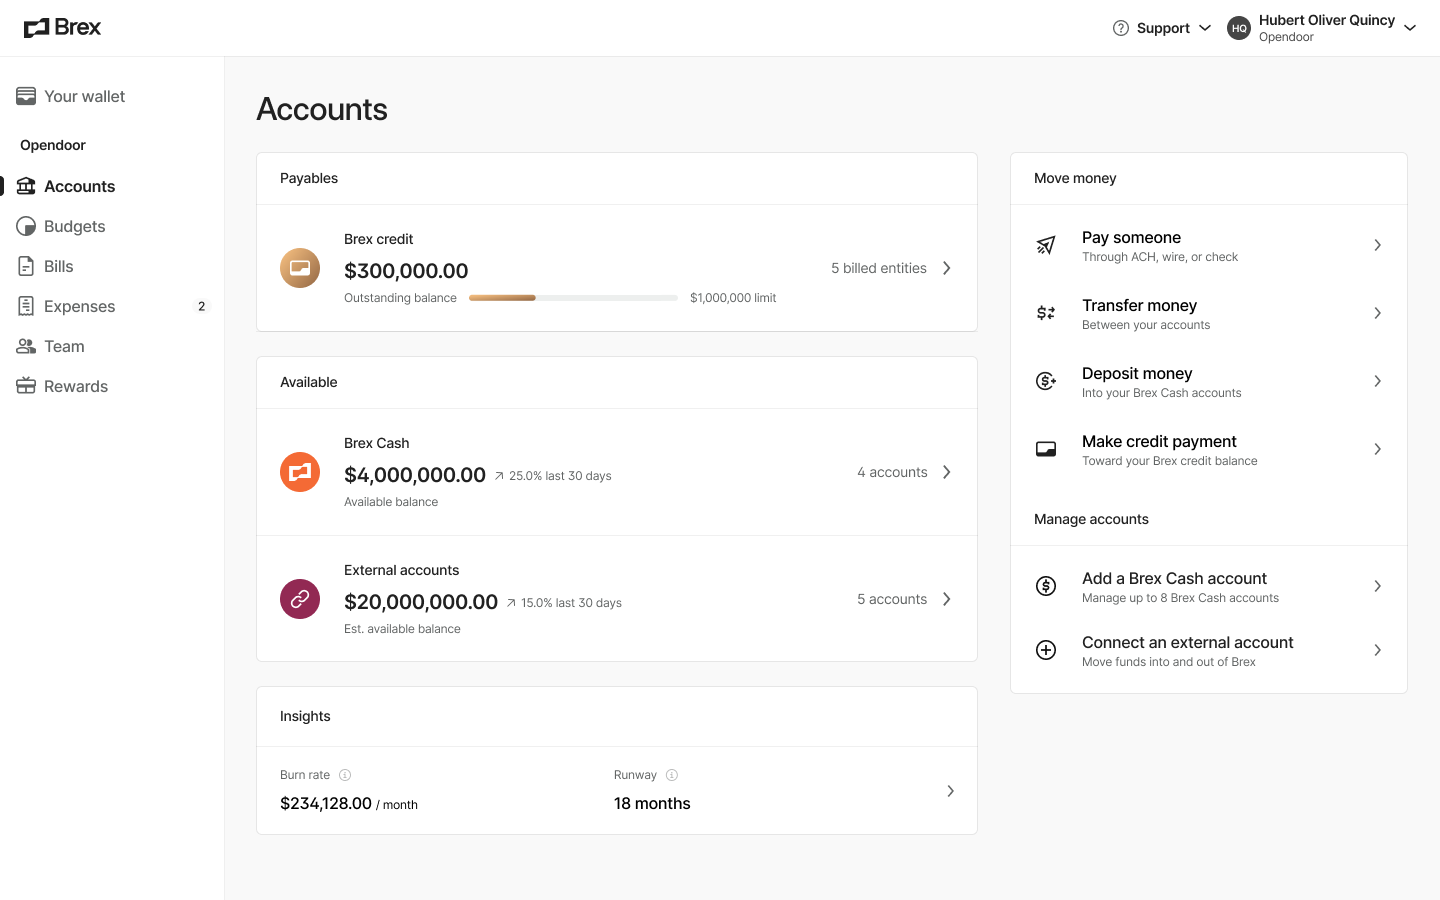Open Pay someone option
This screenshot has height=900, width=1440.
click(1209, 245)
